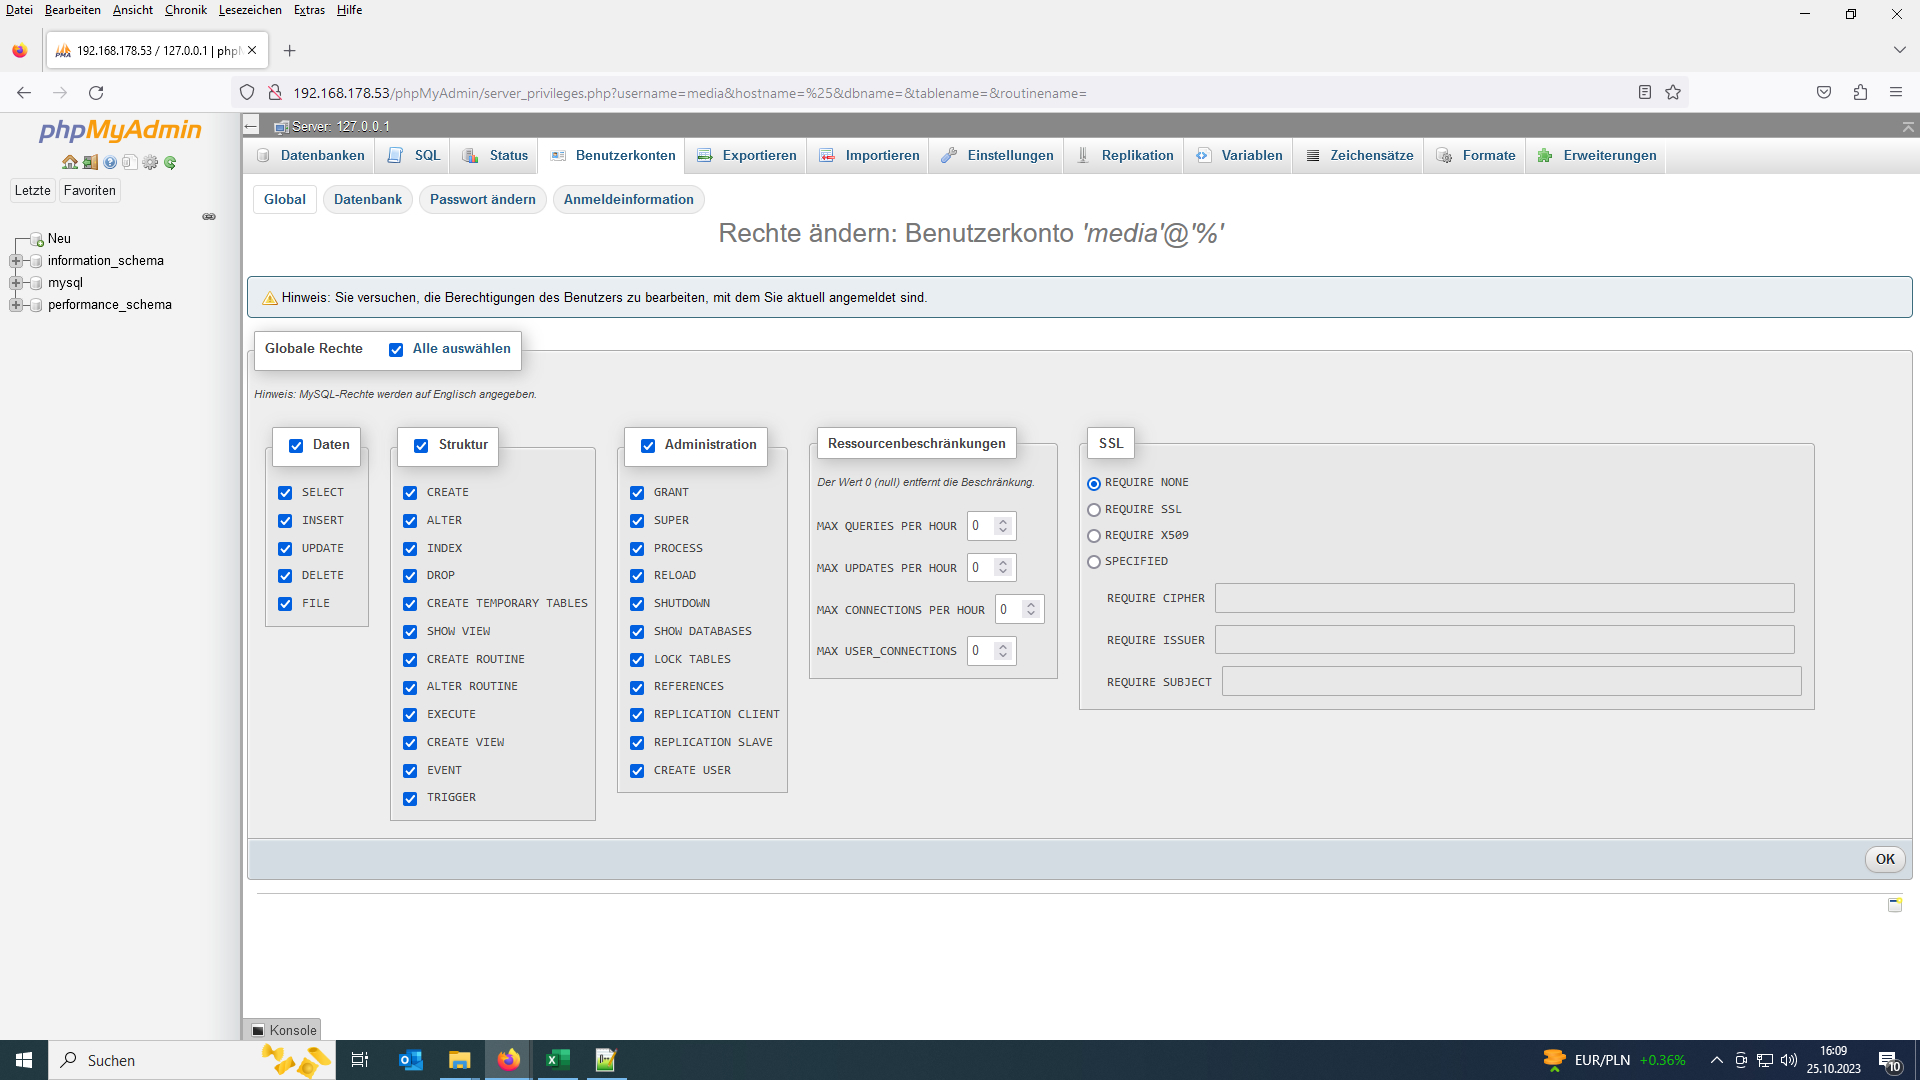Expand the performance_schema tree node

tap(15, 305)
